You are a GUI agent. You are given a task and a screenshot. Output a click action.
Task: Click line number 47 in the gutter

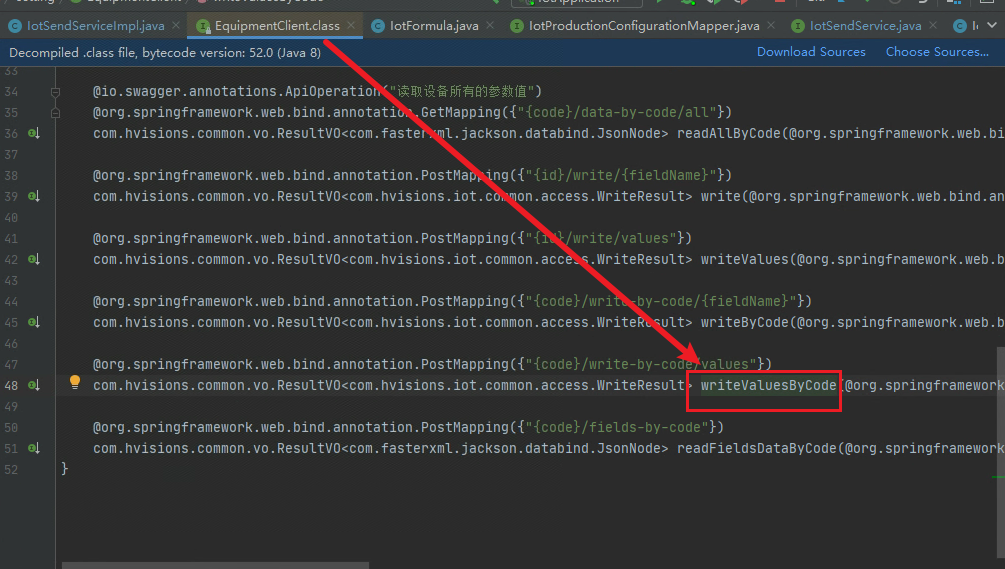coord(11,364)
